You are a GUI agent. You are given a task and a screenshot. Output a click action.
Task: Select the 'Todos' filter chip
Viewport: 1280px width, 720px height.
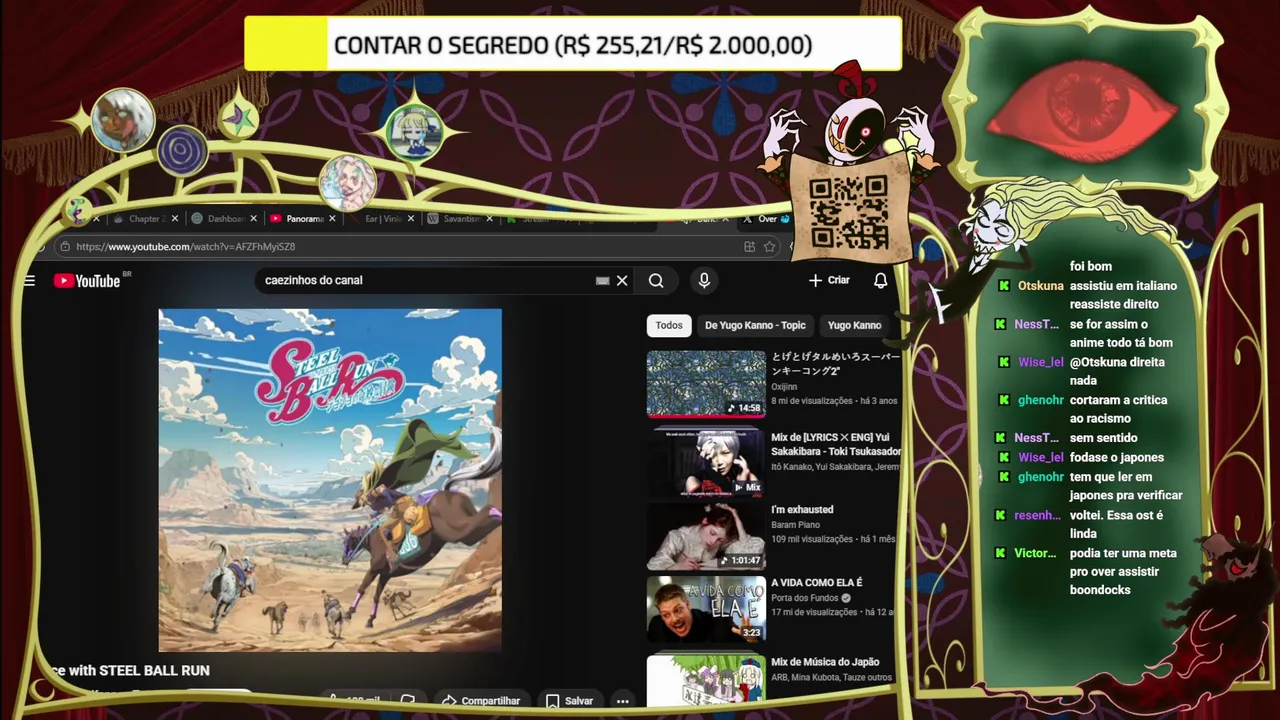pos(669,325)
